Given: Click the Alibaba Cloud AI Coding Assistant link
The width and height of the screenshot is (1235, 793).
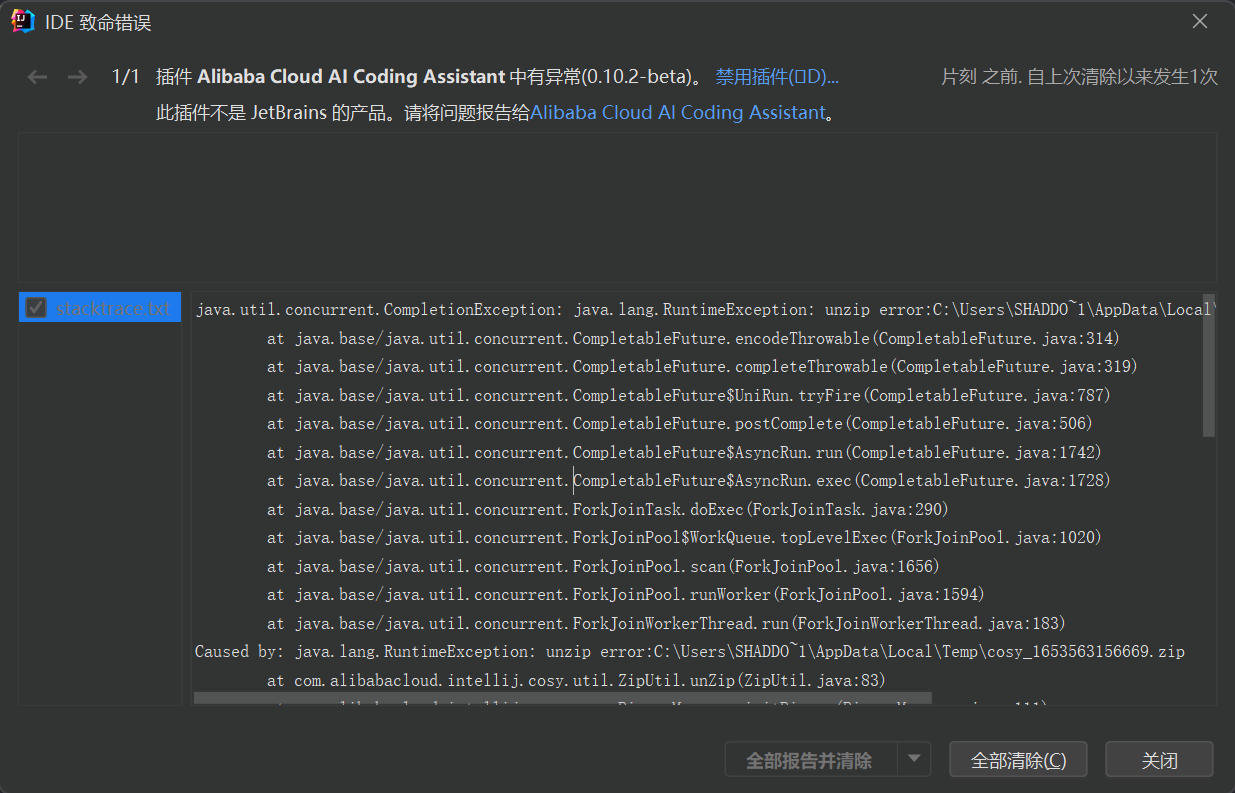Looking at the screenshot, I should [x=680, y=112].
